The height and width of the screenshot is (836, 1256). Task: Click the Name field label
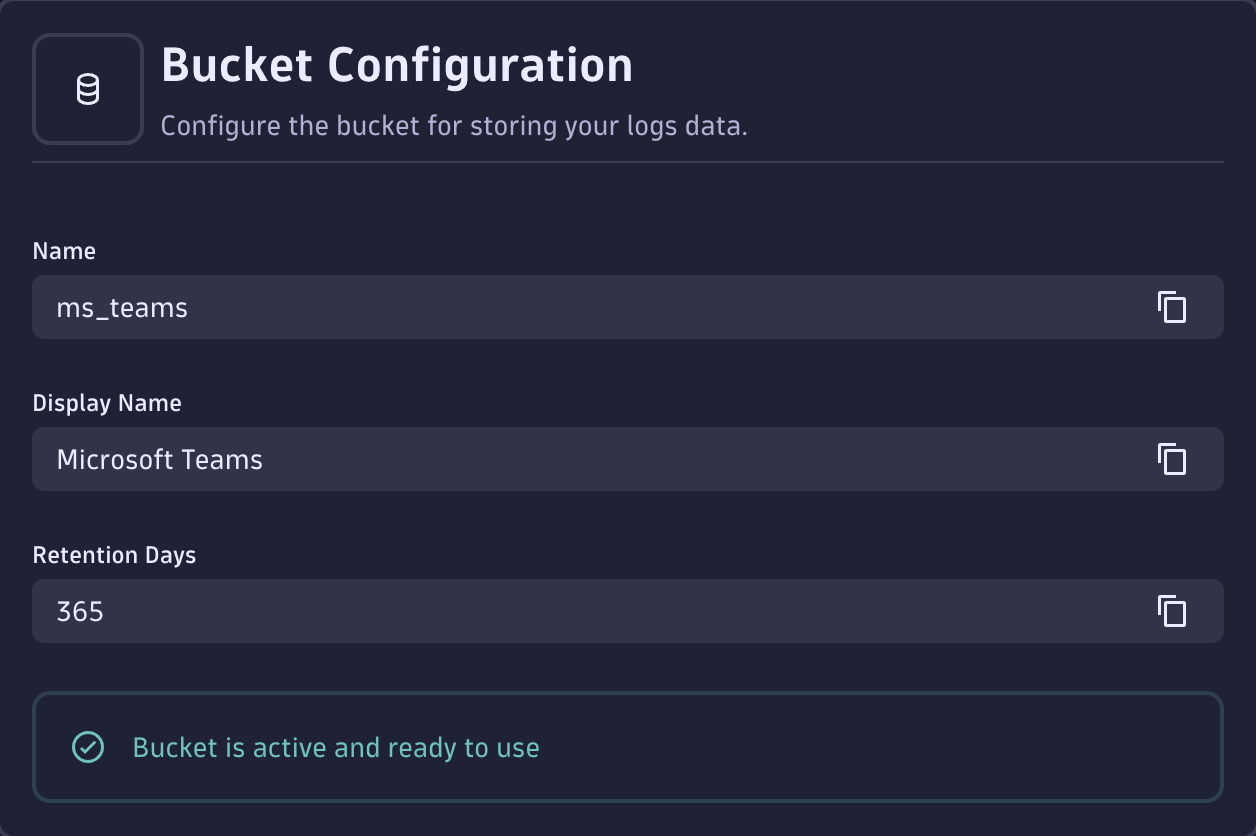point(64,251)
